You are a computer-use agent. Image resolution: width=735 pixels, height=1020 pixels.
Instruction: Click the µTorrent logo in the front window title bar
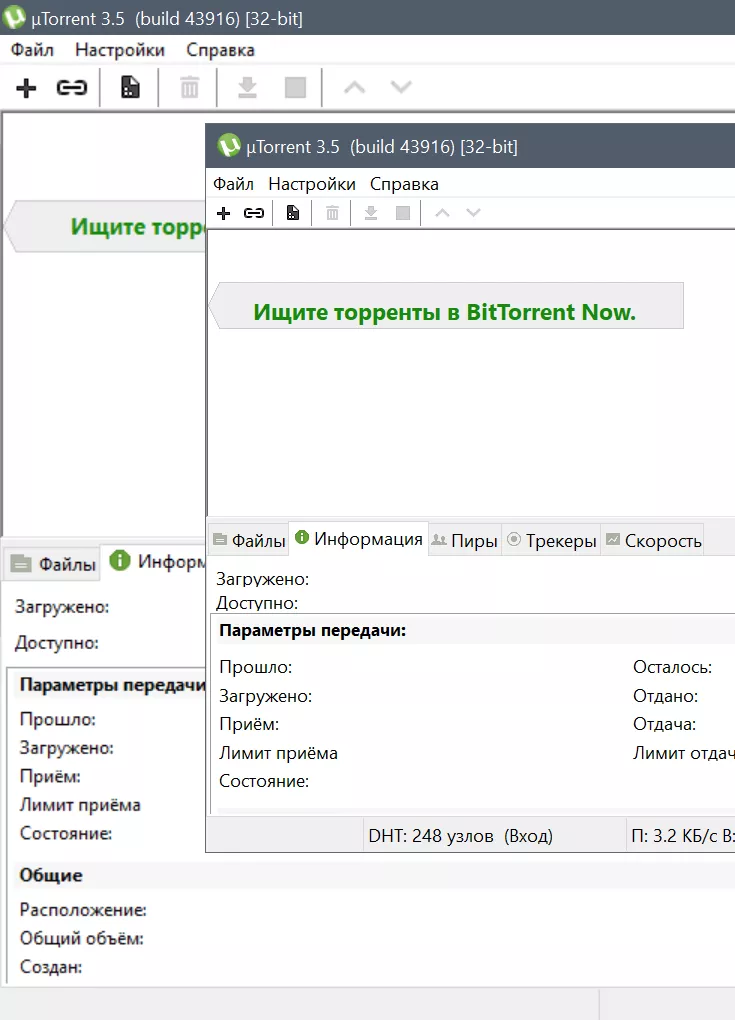tap(229, 146)
